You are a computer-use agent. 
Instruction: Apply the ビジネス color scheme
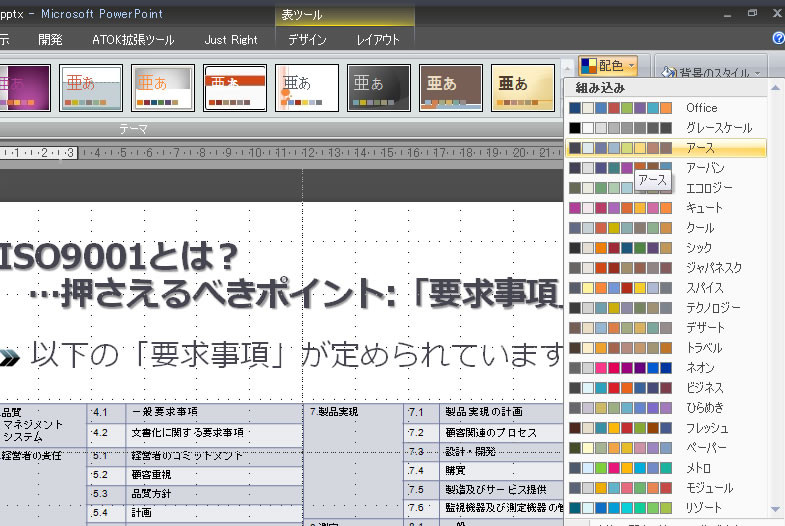(x=666, y=388)
